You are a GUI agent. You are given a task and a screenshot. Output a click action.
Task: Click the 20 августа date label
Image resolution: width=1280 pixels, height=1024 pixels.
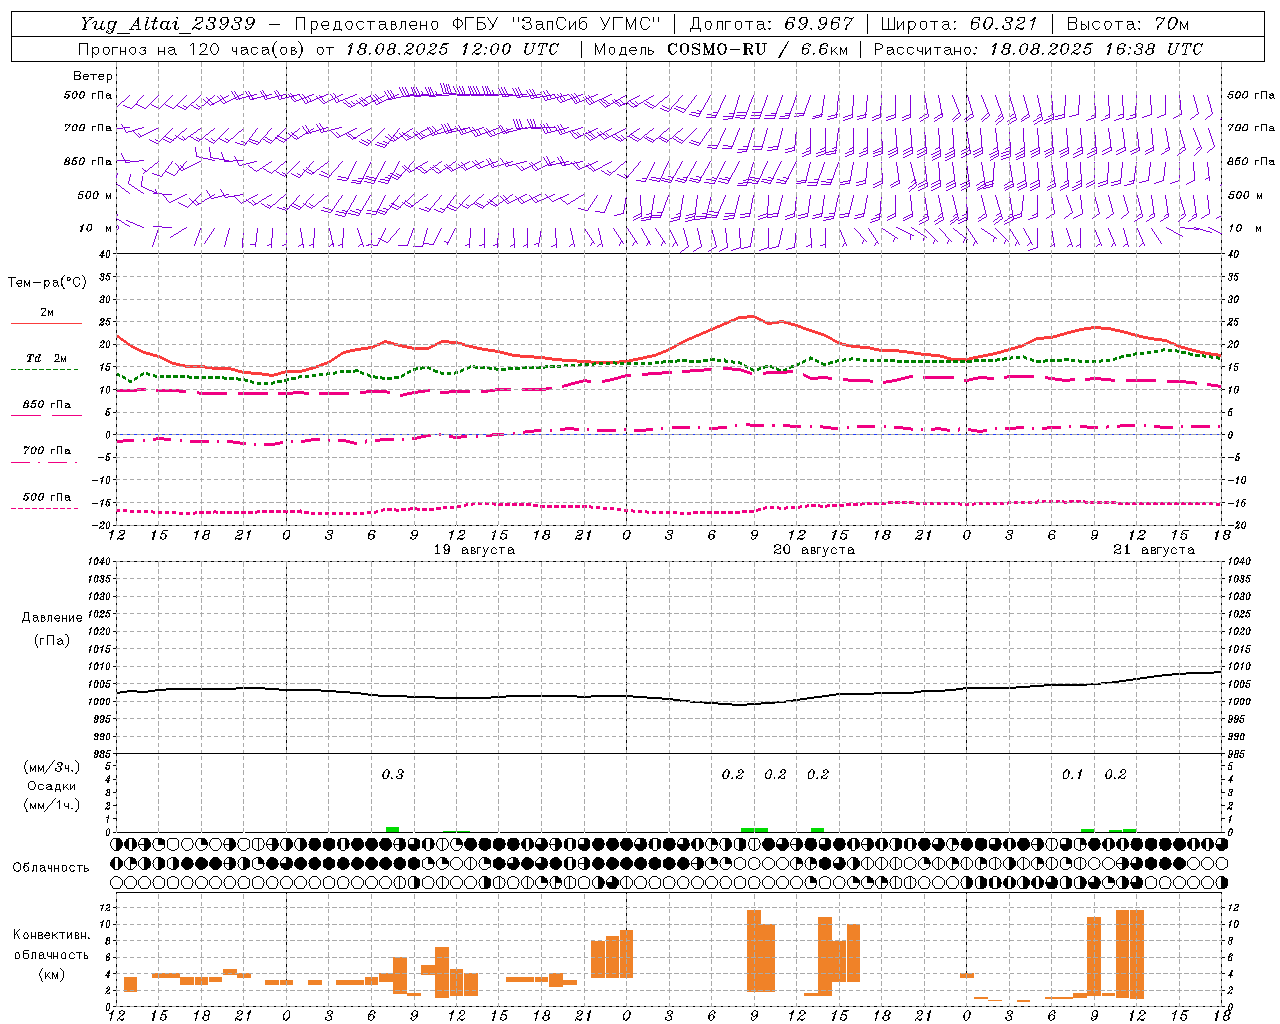[814, 550]
